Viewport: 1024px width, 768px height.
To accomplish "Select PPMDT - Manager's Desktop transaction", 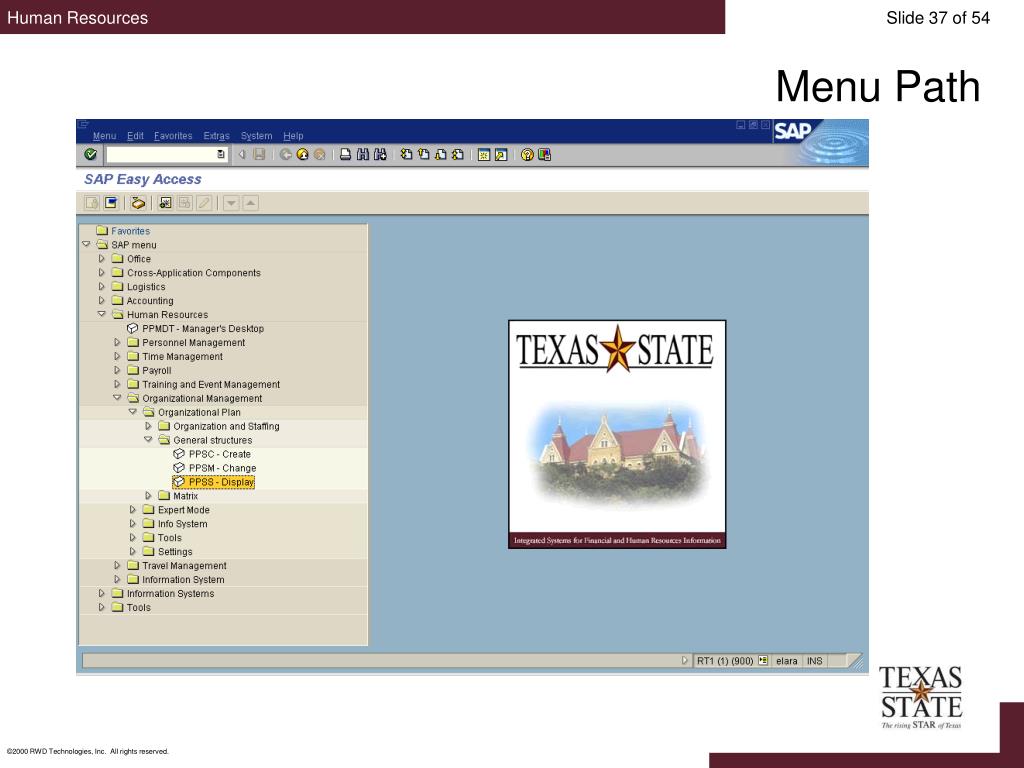I will coord(195,328).
